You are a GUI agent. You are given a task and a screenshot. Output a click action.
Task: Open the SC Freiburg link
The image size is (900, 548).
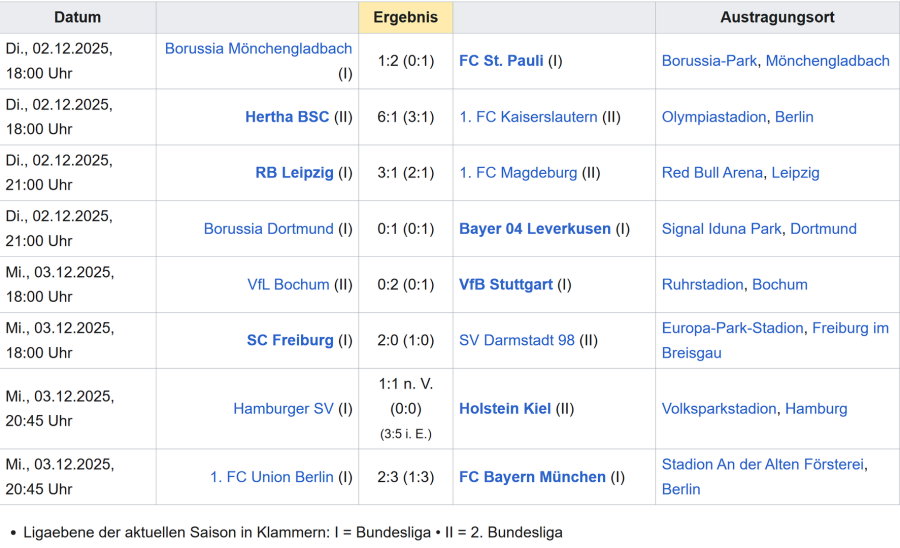tap(290, 340)
